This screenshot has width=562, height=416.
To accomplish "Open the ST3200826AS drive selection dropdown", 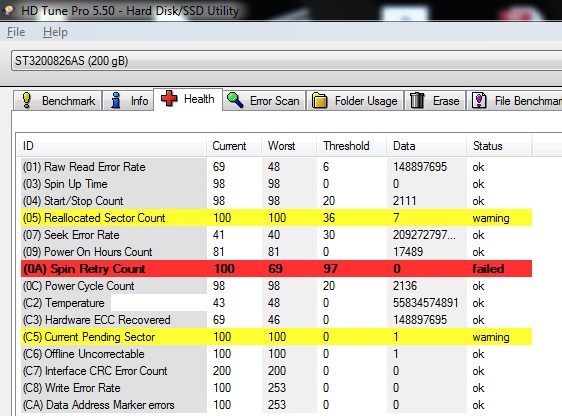I will pyautogui.click(x=286, y=61).
